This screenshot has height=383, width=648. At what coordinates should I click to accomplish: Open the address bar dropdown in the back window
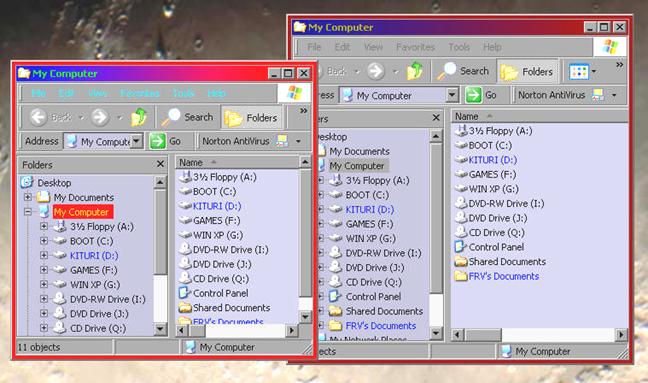tap(452, 95)
